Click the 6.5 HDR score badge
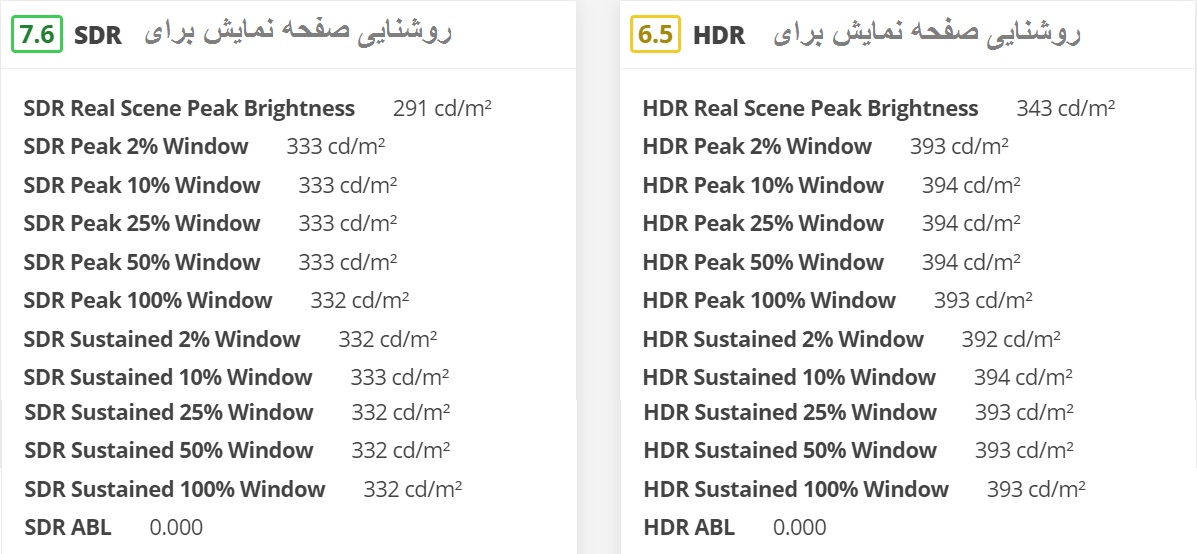The image size is (1197, 554). pyautogui.click(x=655, y=35)
